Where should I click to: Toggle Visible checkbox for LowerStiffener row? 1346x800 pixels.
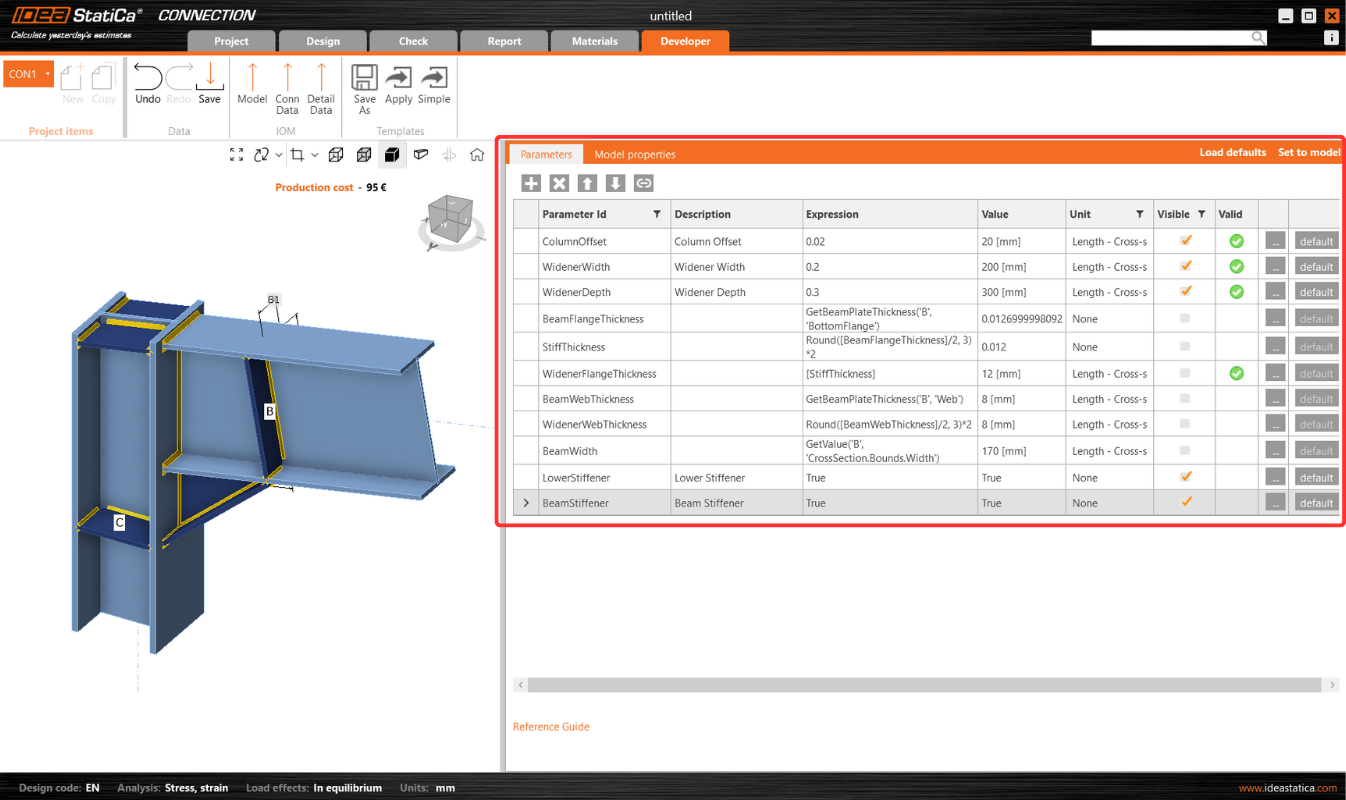pos(1186,477)
